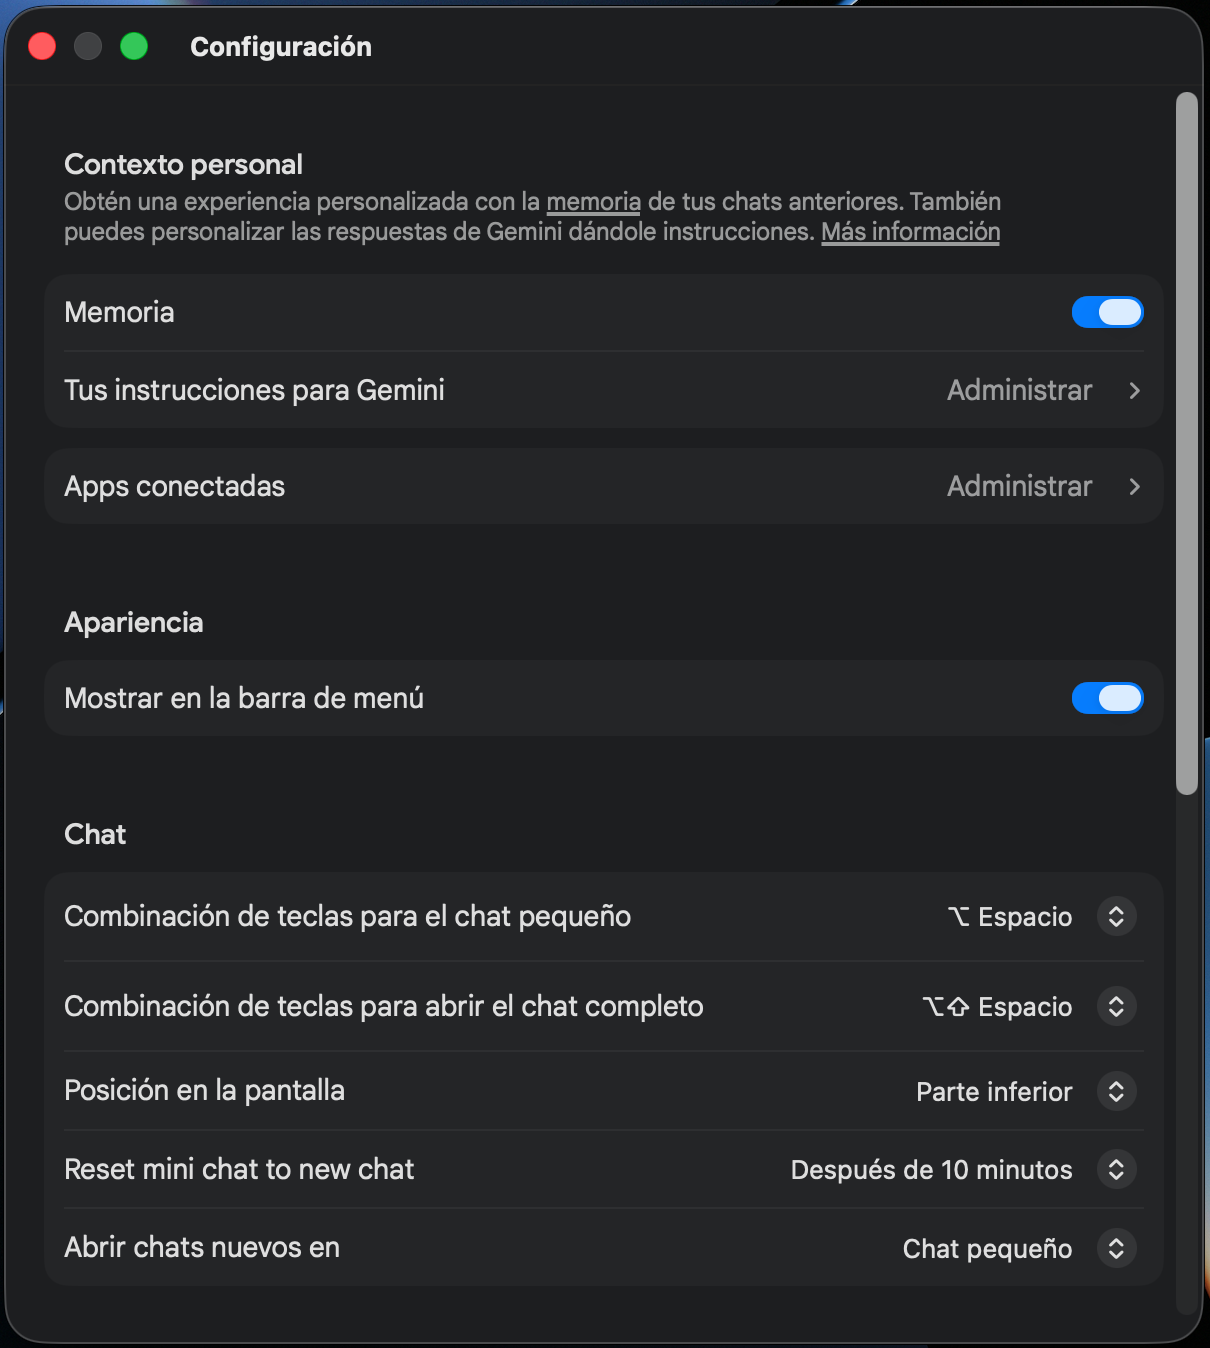Screen dimensions: 1210x1348
Task: Click the green zoom window button
Action: (134, 46)
